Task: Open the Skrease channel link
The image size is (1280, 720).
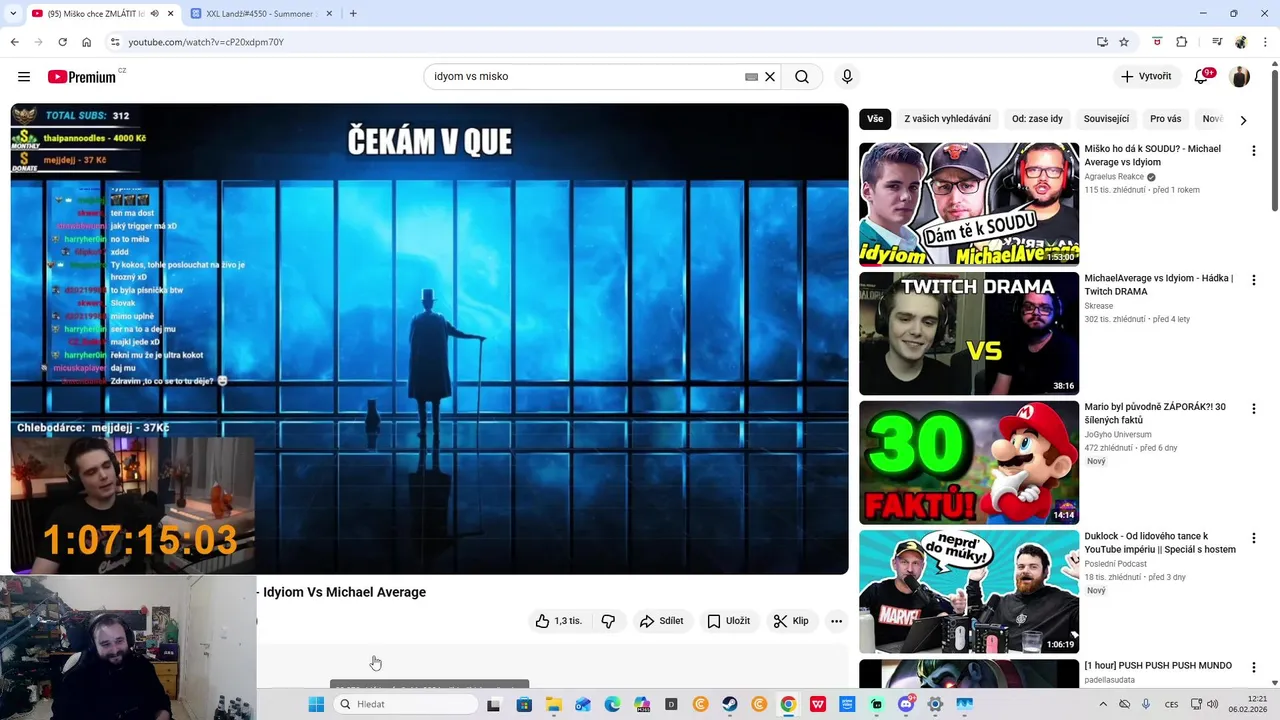Action: [x=1099, y=306]
